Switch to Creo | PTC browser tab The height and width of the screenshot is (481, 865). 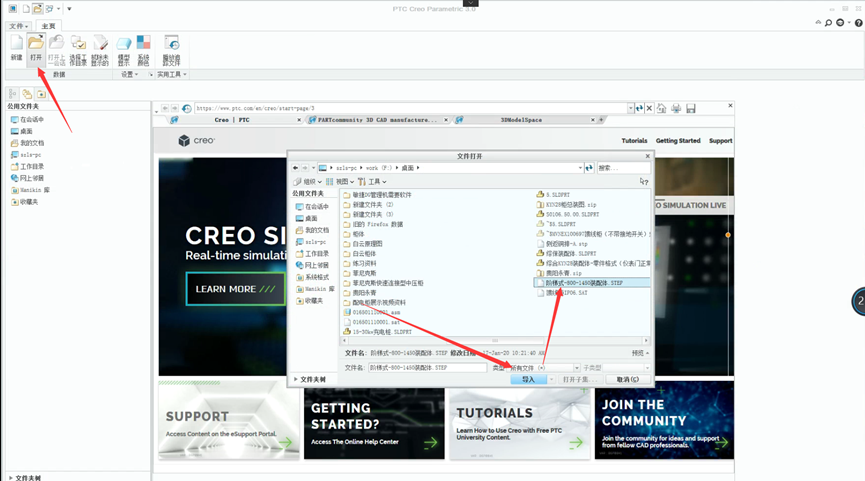[232, 120]
